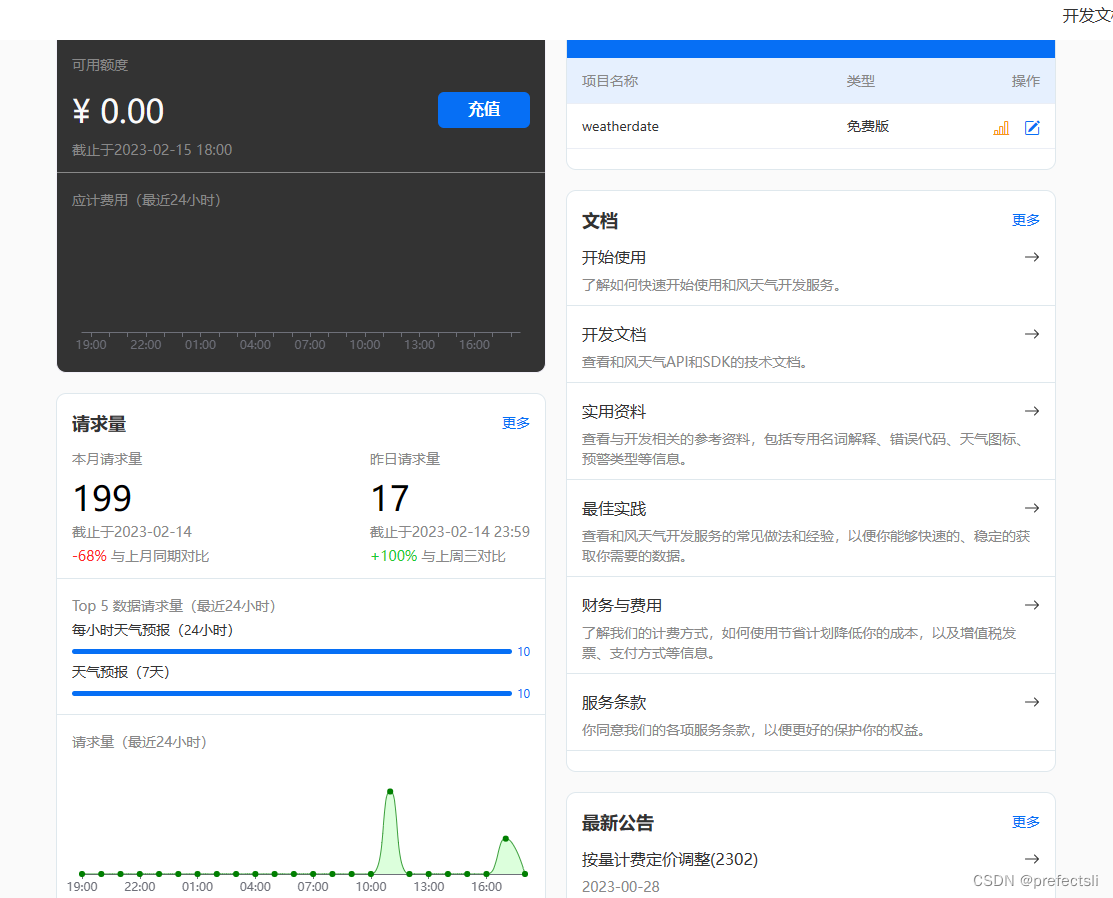The width and height of the screenshot is (1113, 898).
Task: Click the 操作 column header
Action: click(x=1026, y=81)
